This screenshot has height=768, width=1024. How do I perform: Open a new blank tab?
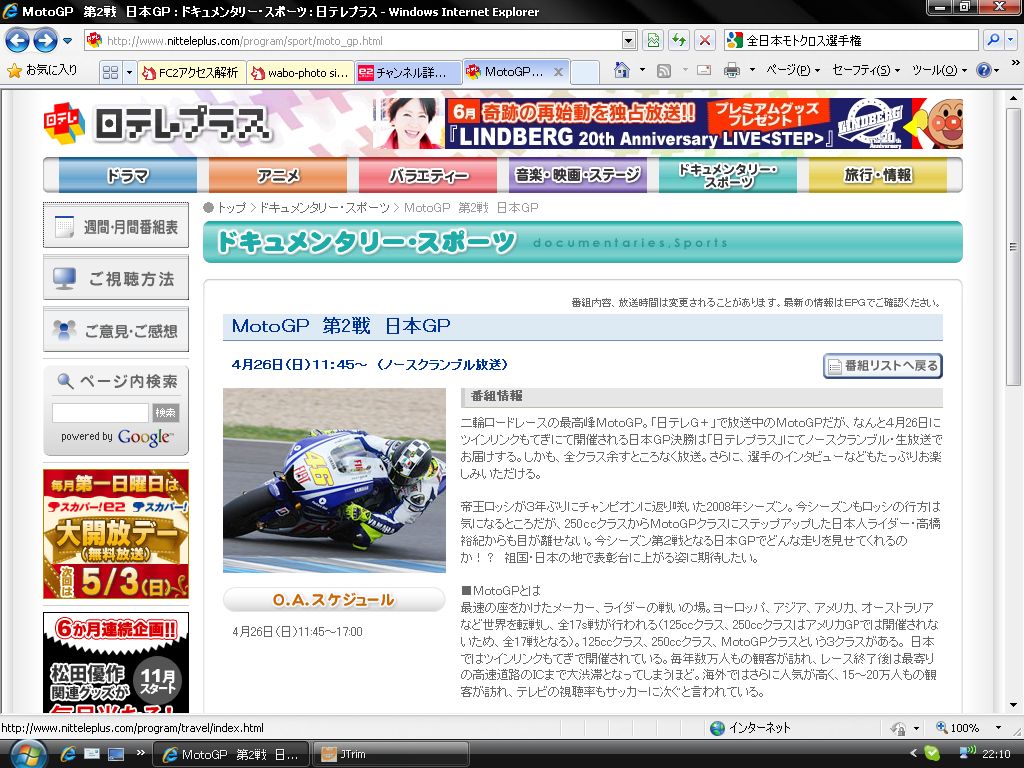tap(585, 72)
